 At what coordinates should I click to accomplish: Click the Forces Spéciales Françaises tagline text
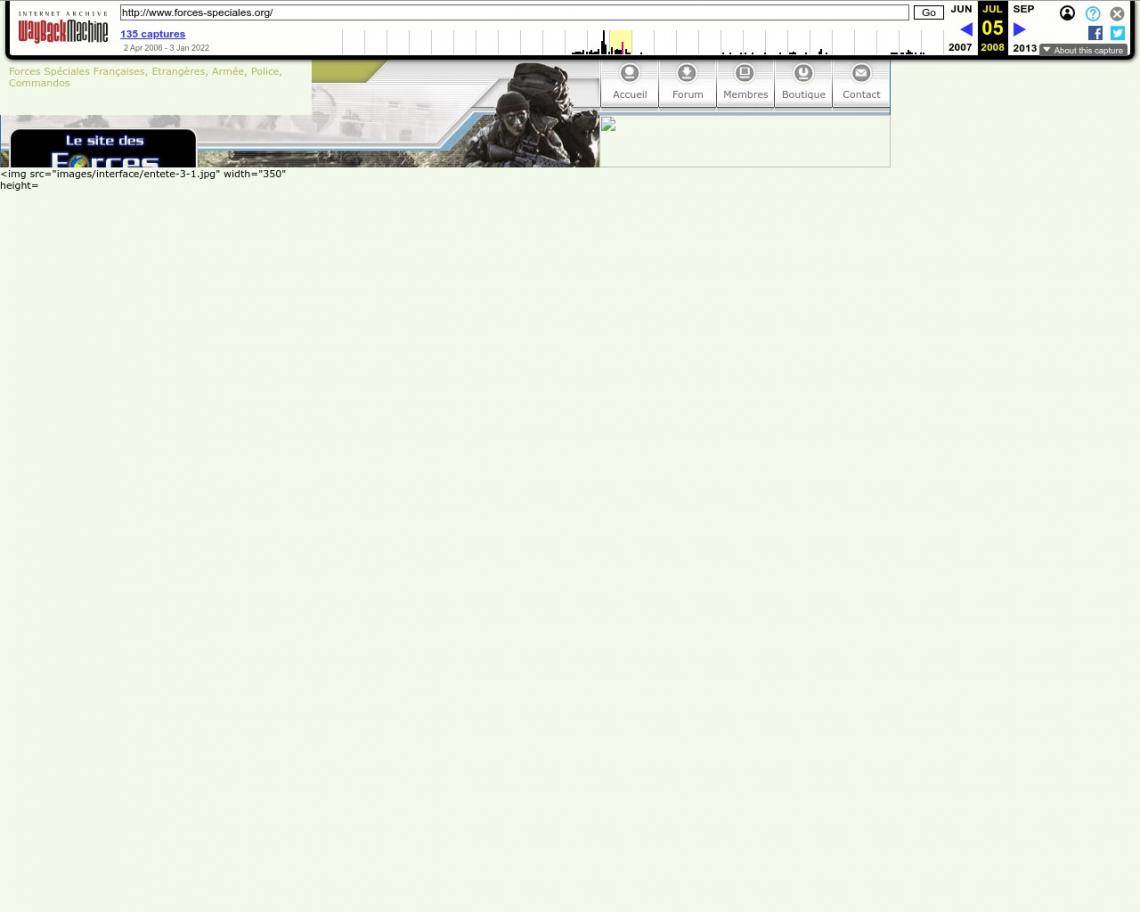click(x=145, y=77)
